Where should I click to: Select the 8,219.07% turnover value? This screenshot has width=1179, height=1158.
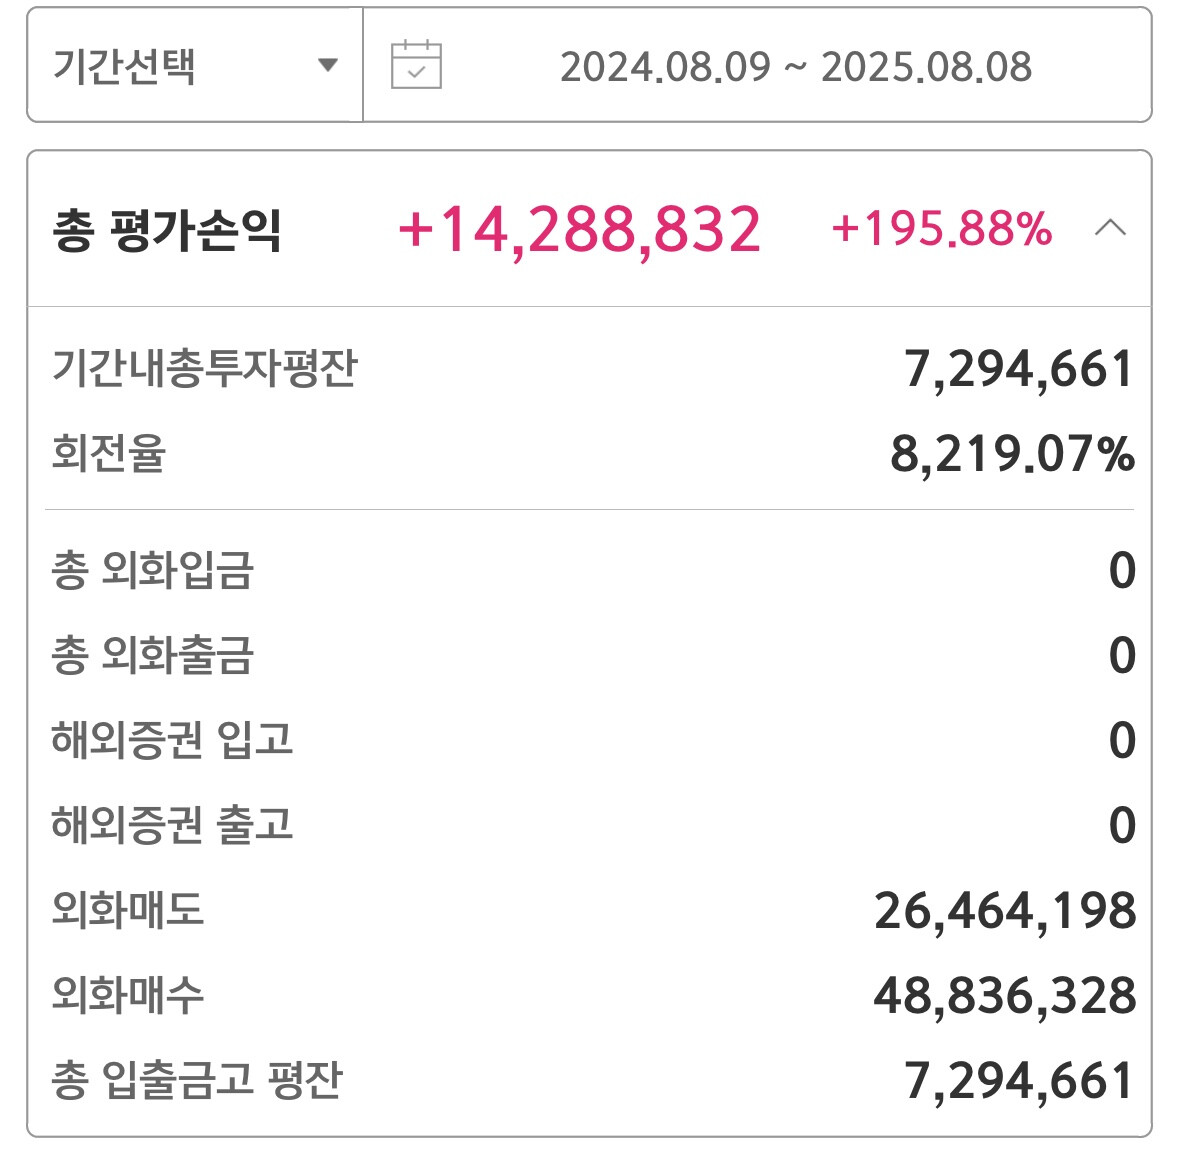tap(1012, 454)
